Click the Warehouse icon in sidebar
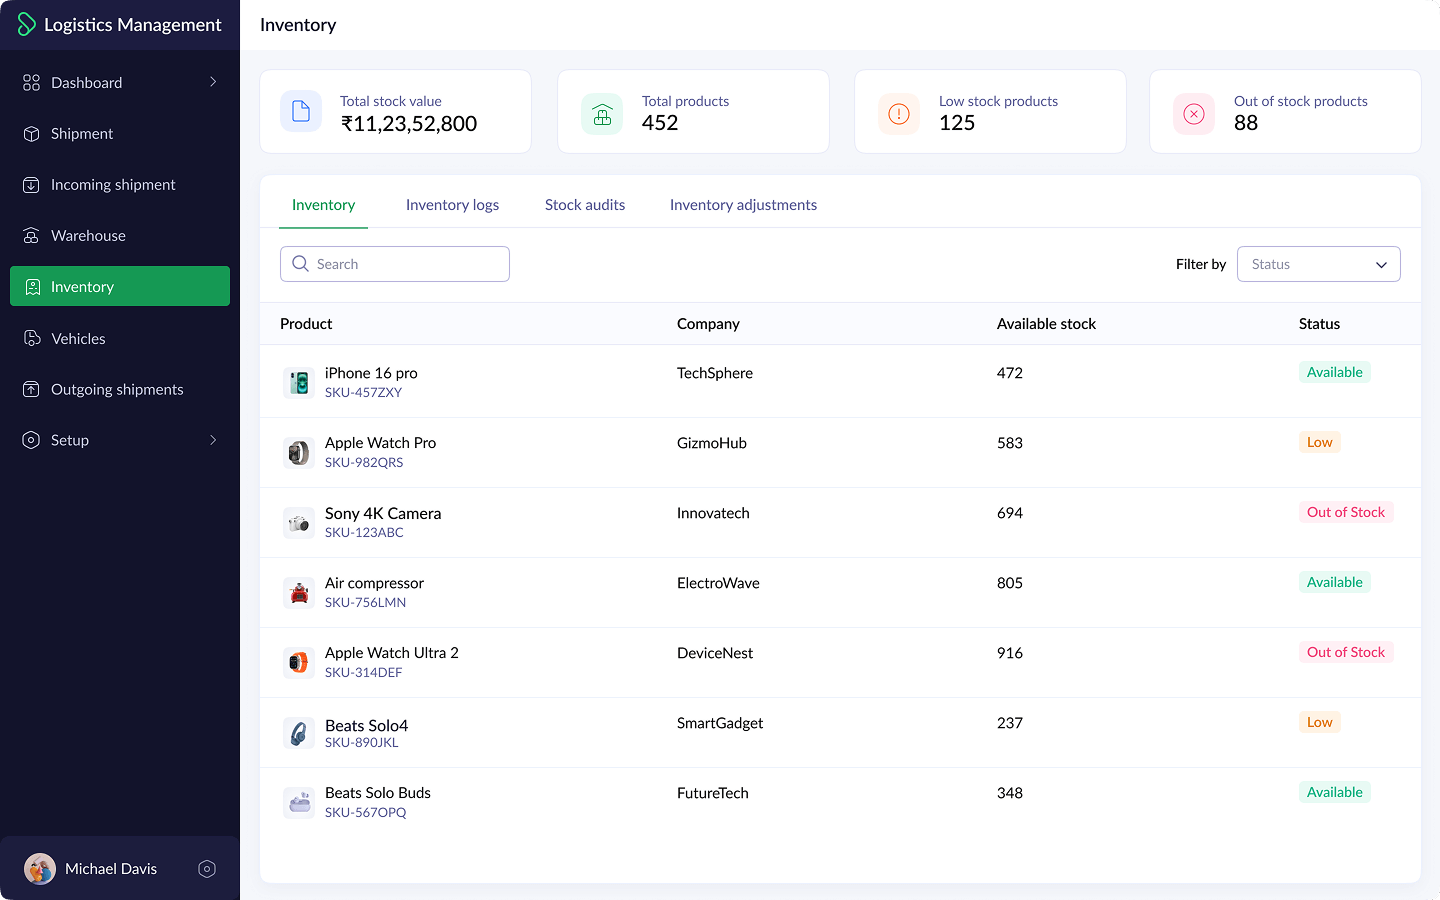Image resolution: width=1440 pixels, height=900 pixels. pyautogui.click(x=32, y=235)
